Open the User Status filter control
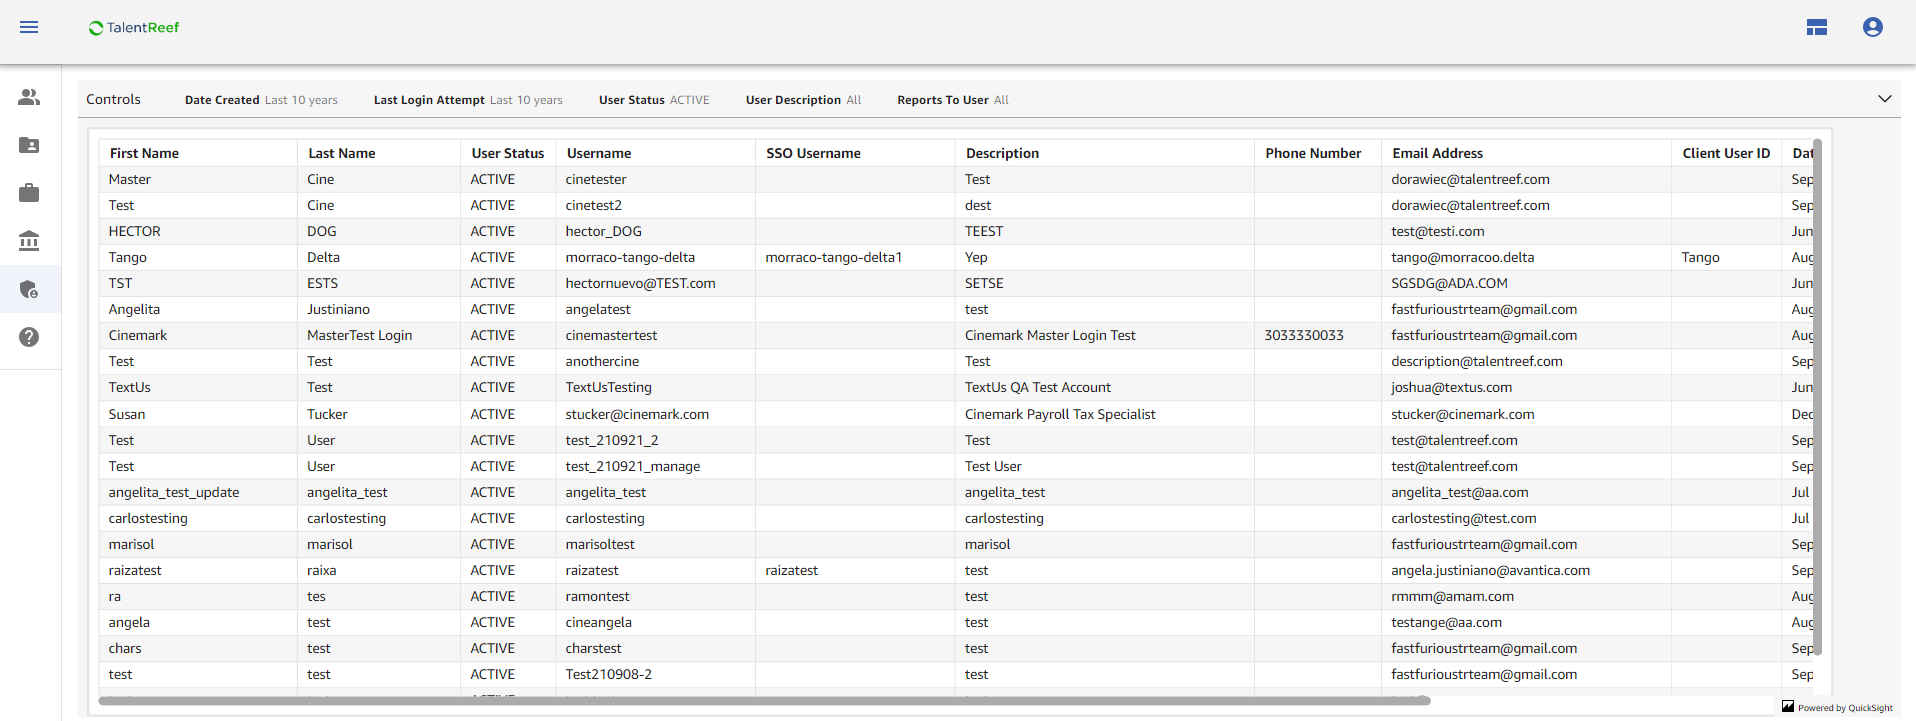 (654, 100)
